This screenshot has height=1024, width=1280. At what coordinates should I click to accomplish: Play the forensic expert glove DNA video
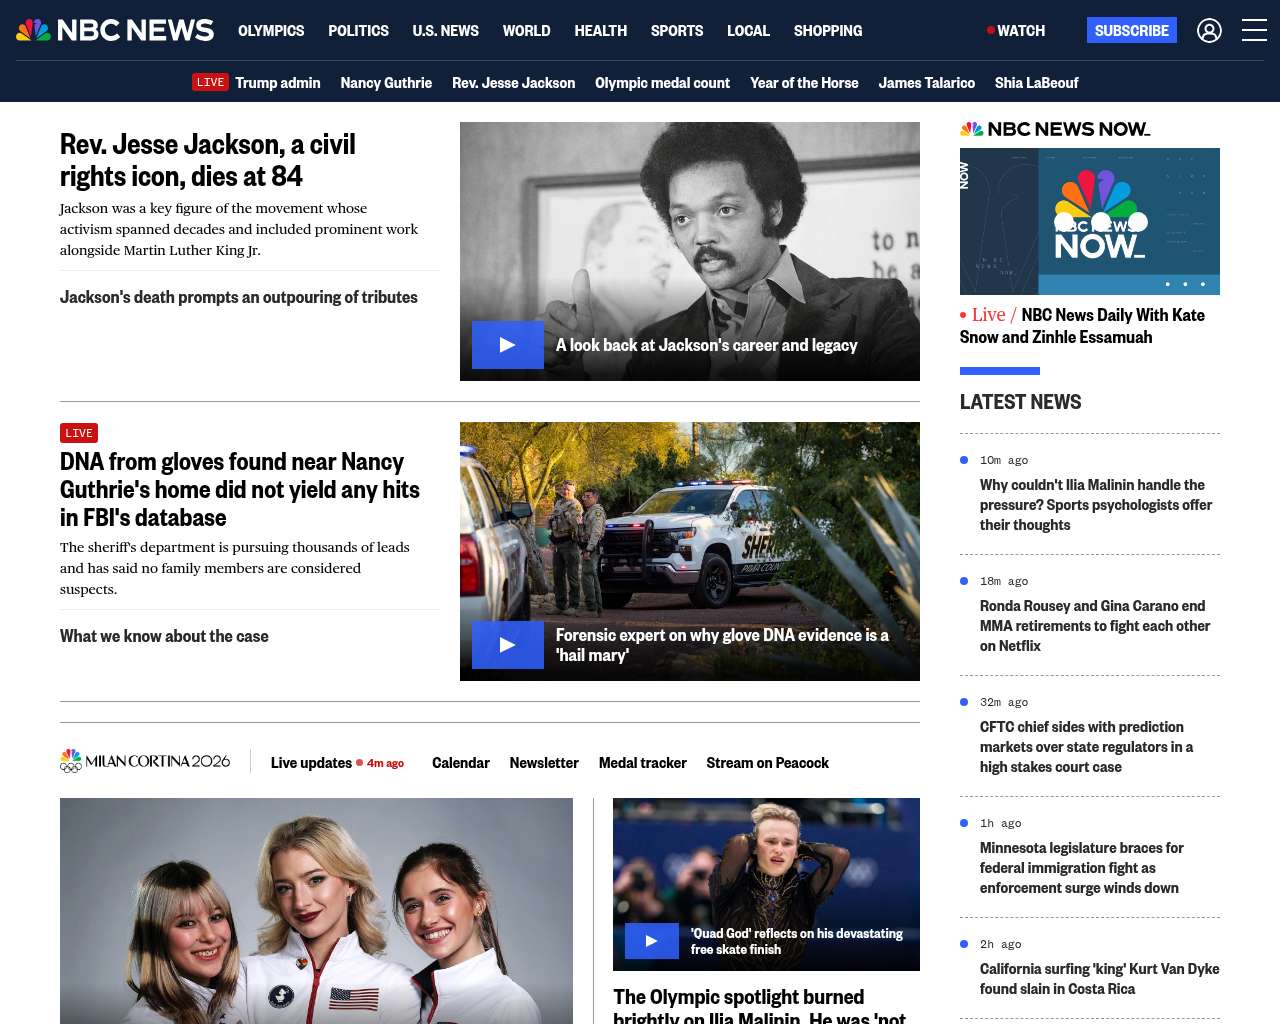508,645
